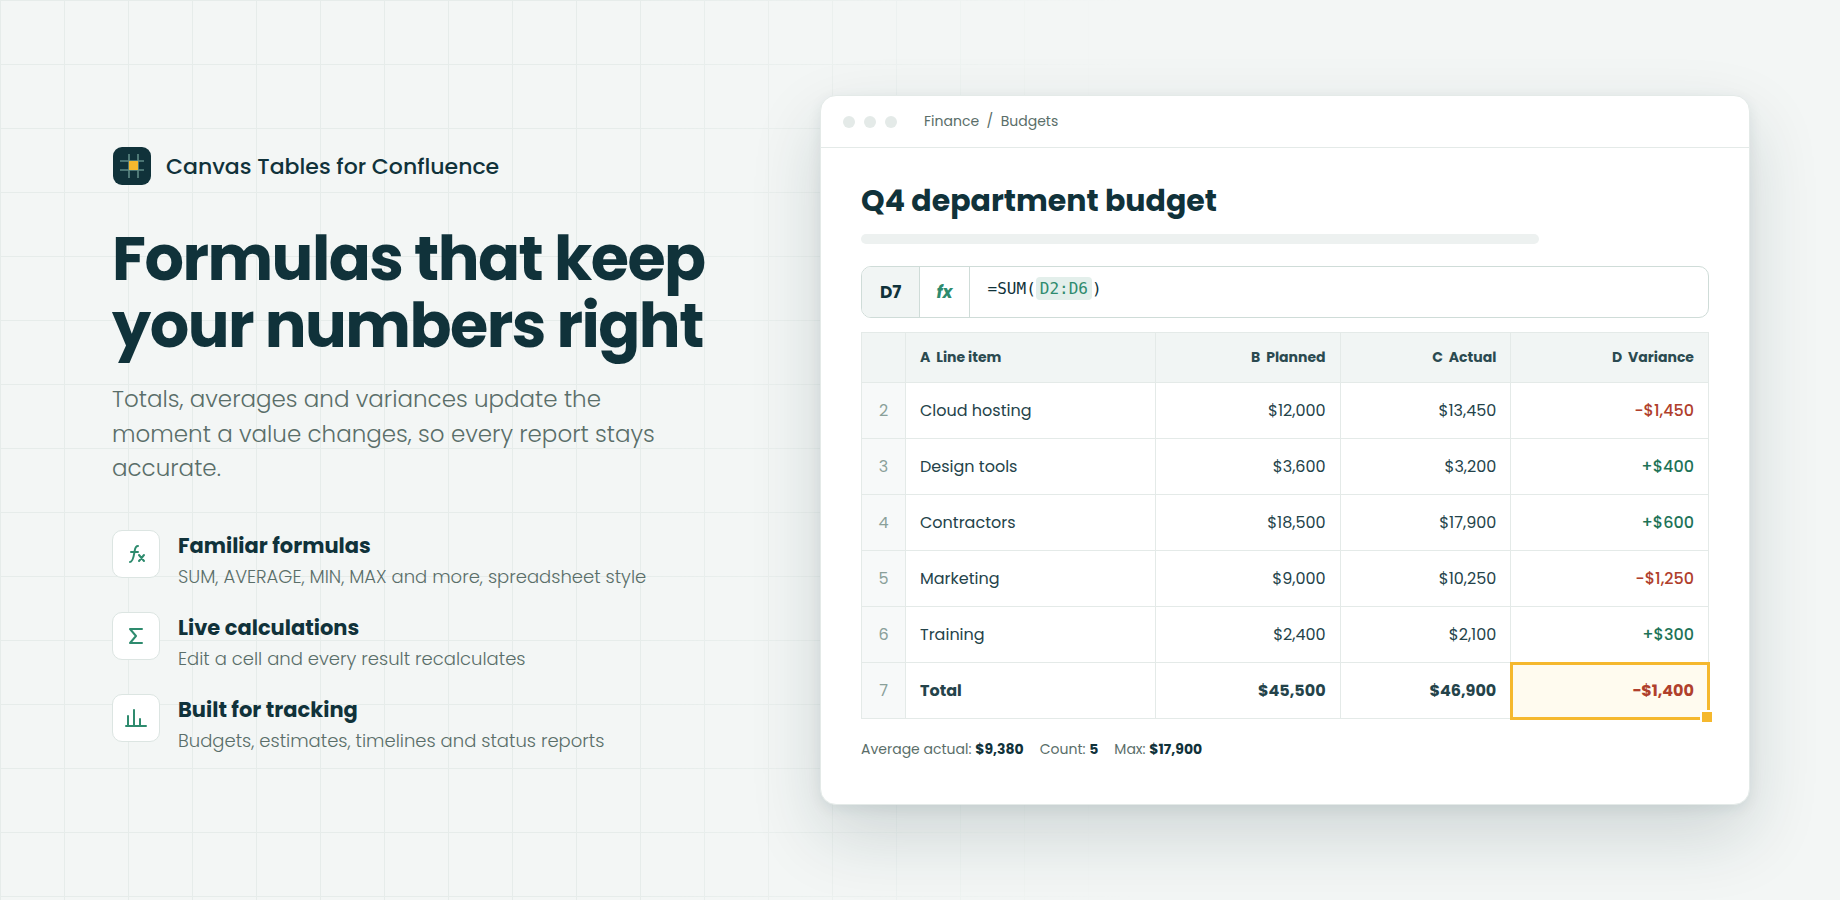Click the fill handle on selected cell D7

[x=1707, y=717]
